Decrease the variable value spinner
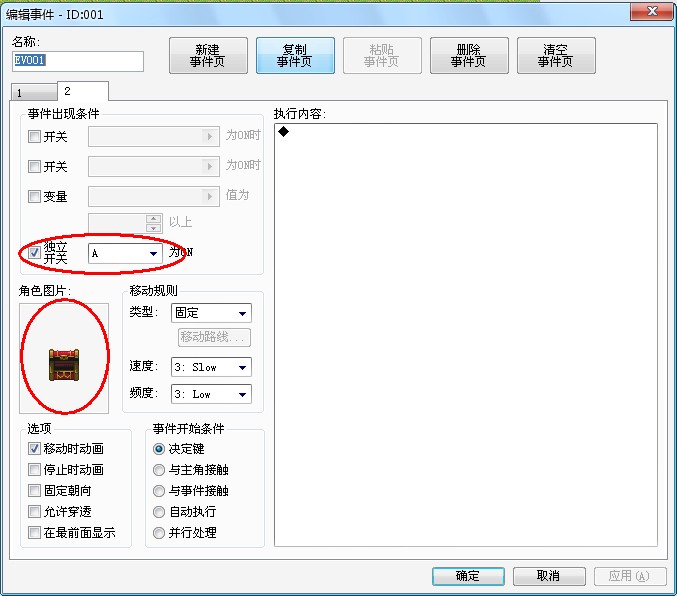 (x=154, y=228)
